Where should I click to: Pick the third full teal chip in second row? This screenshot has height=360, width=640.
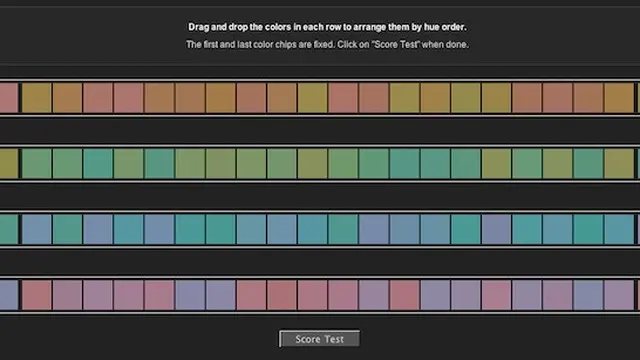98,164
